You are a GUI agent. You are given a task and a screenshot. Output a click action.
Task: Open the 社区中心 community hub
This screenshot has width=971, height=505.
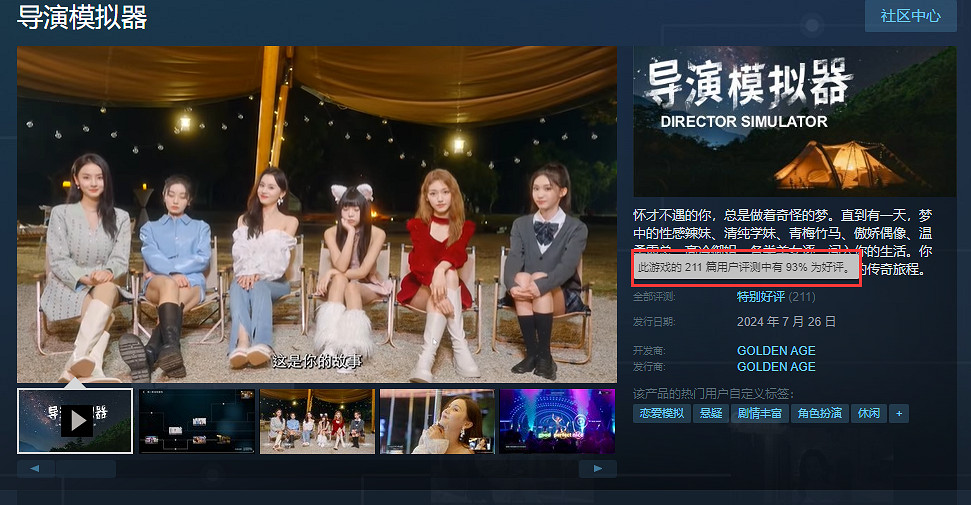(909, 16)
